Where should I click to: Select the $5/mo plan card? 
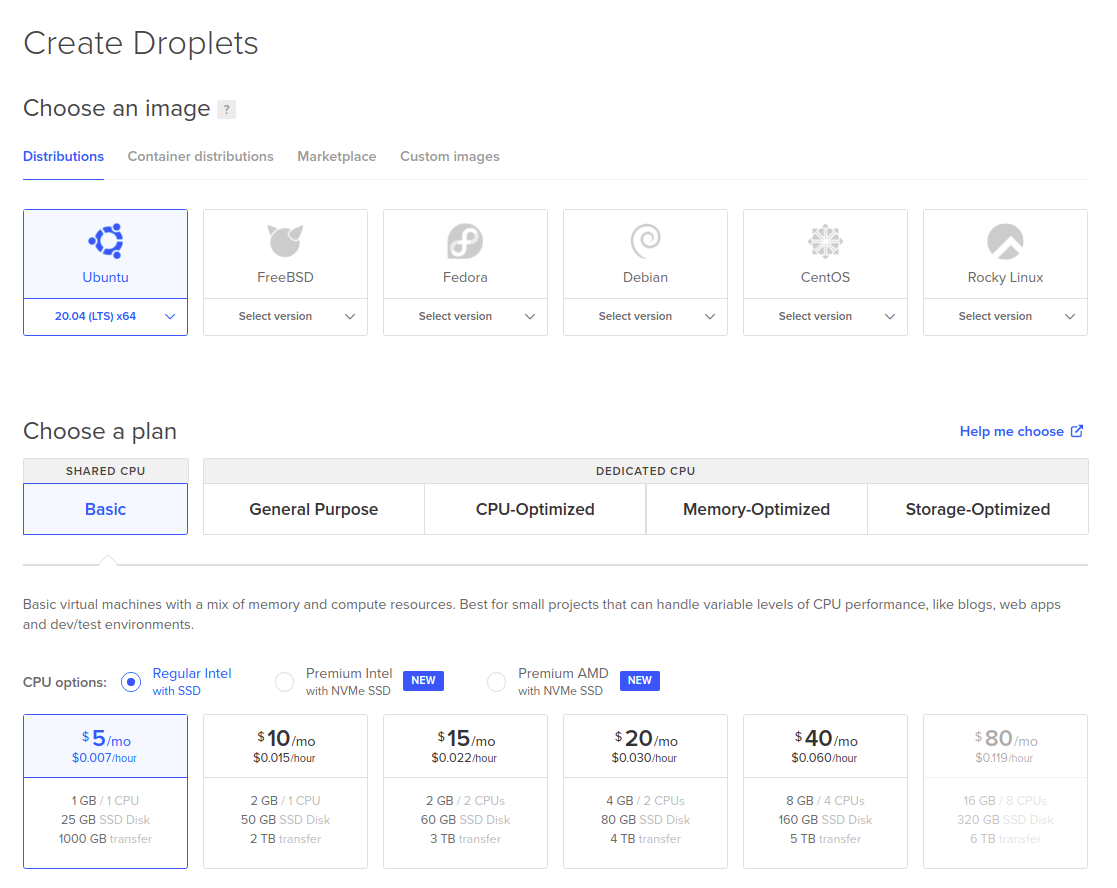point(105,791)
